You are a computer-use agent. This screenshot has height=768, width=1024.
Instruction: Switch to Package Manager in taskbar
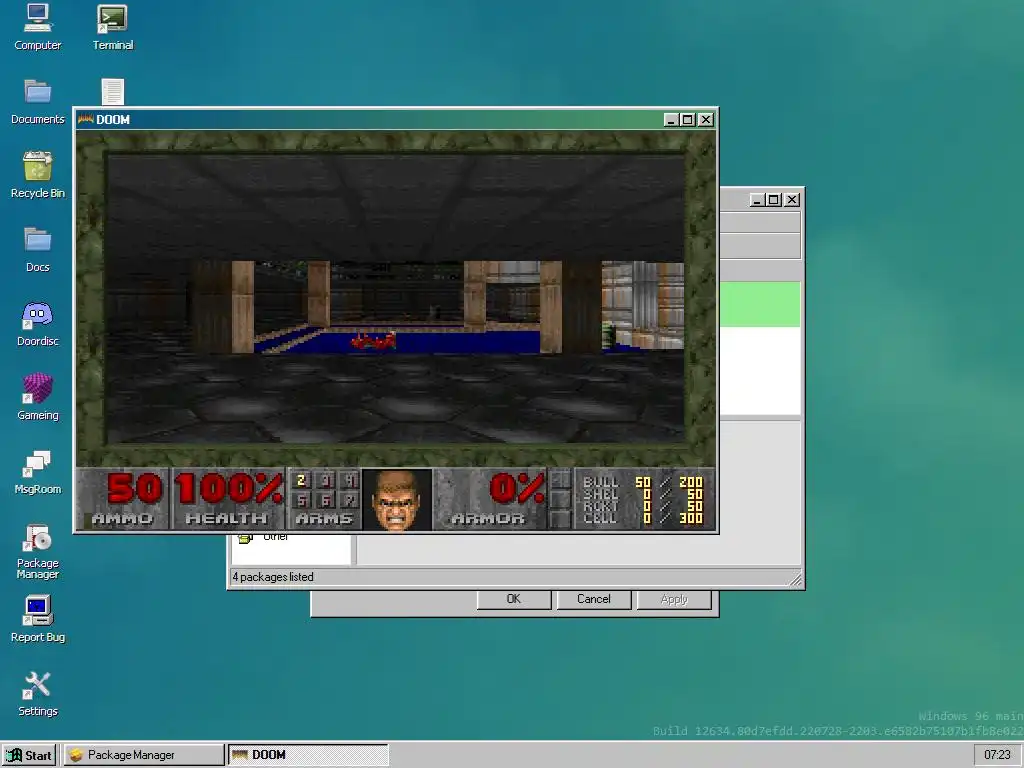[144, 755]
